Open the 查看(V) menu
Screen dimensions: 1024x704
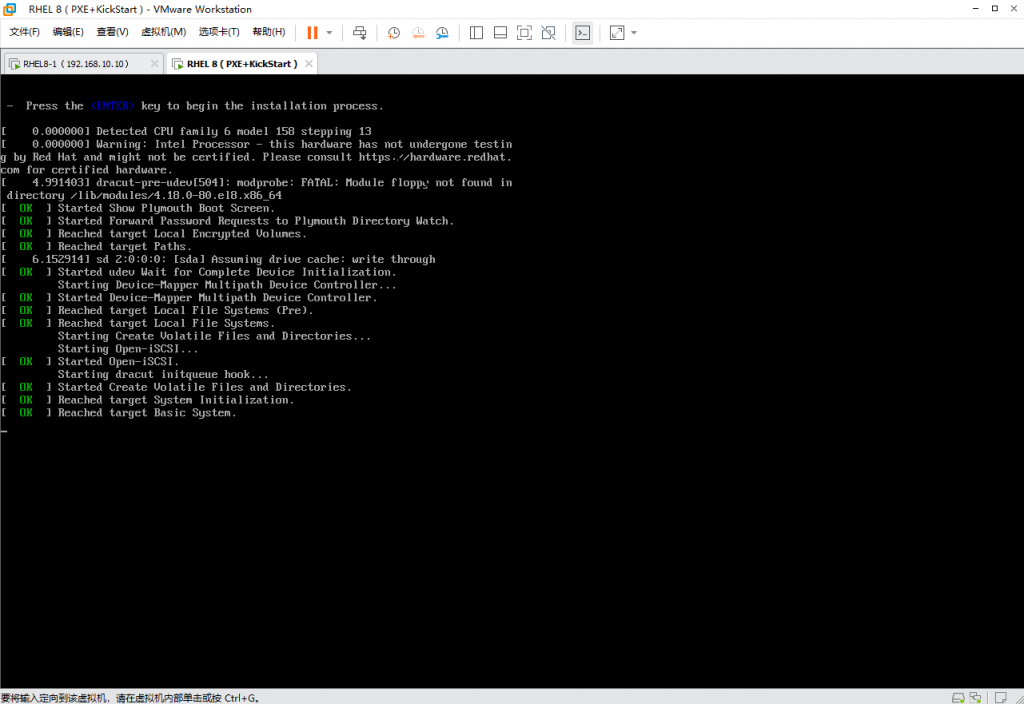(112, 32)
